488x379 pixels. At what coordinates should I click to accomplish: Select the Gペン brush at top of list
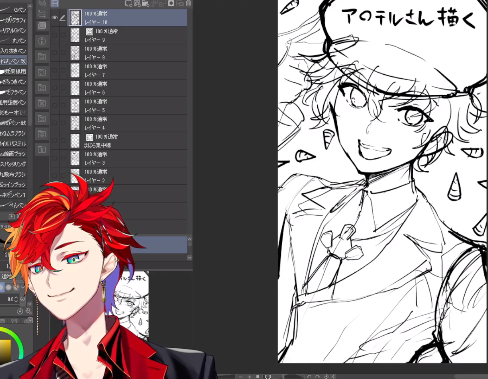[x=13, y=10]
